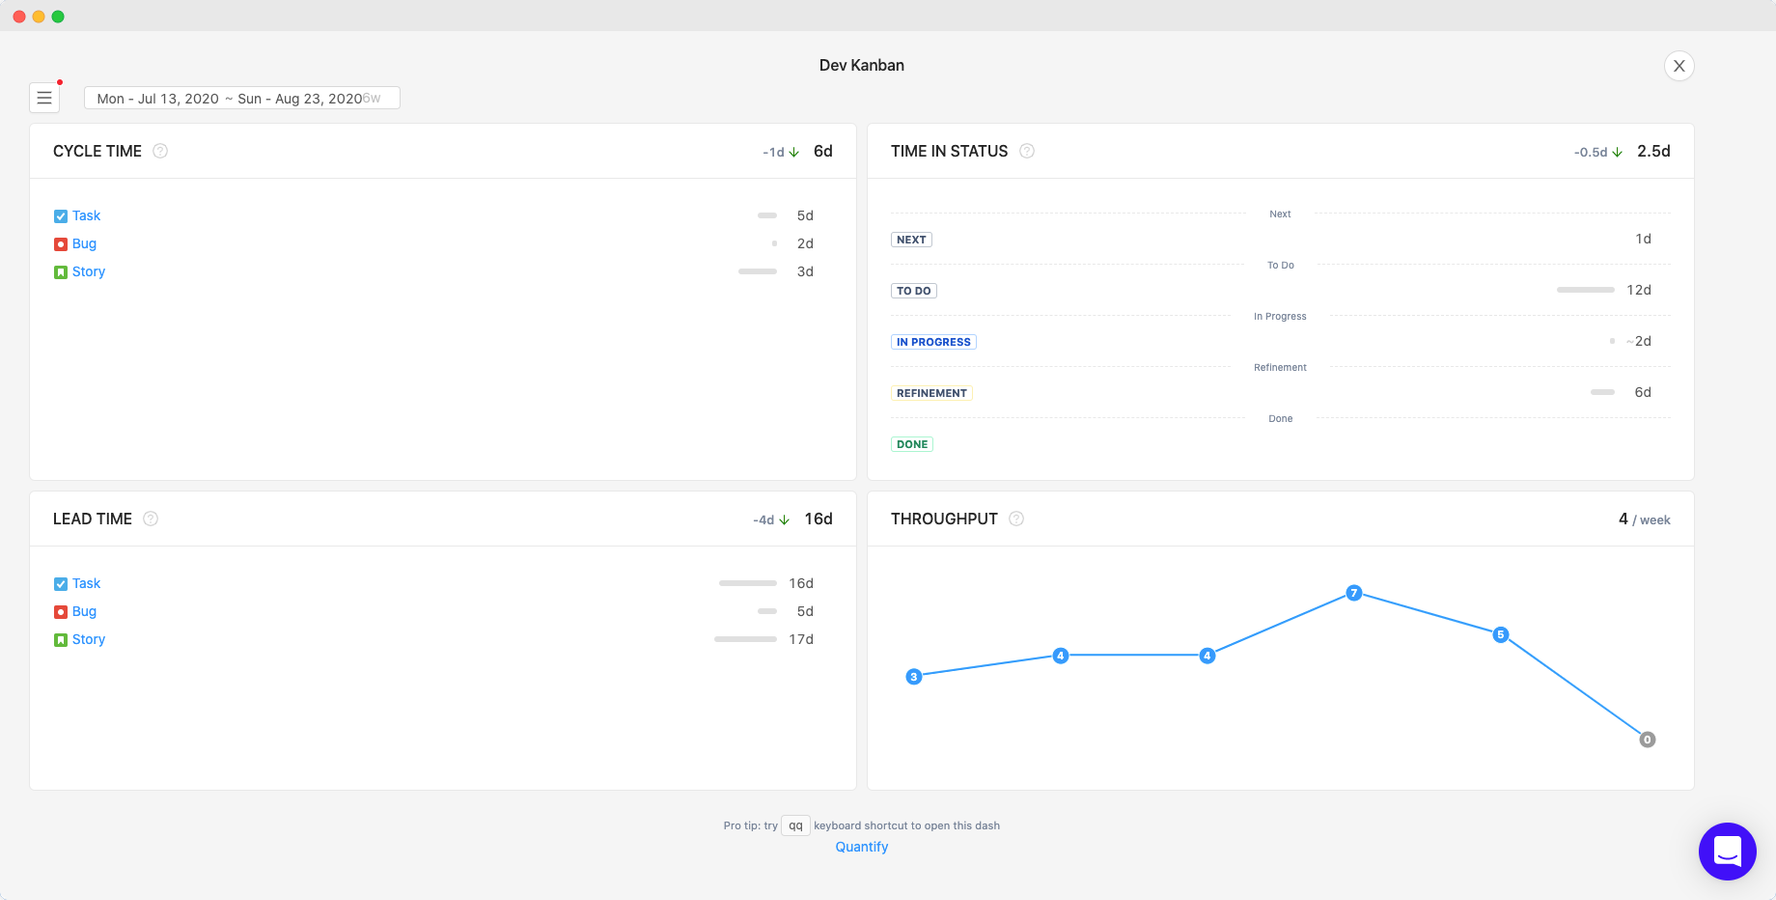Click first throughput point with value 4
Viewport: 1776px width, 900px height.
click(x=1060, y=656)
